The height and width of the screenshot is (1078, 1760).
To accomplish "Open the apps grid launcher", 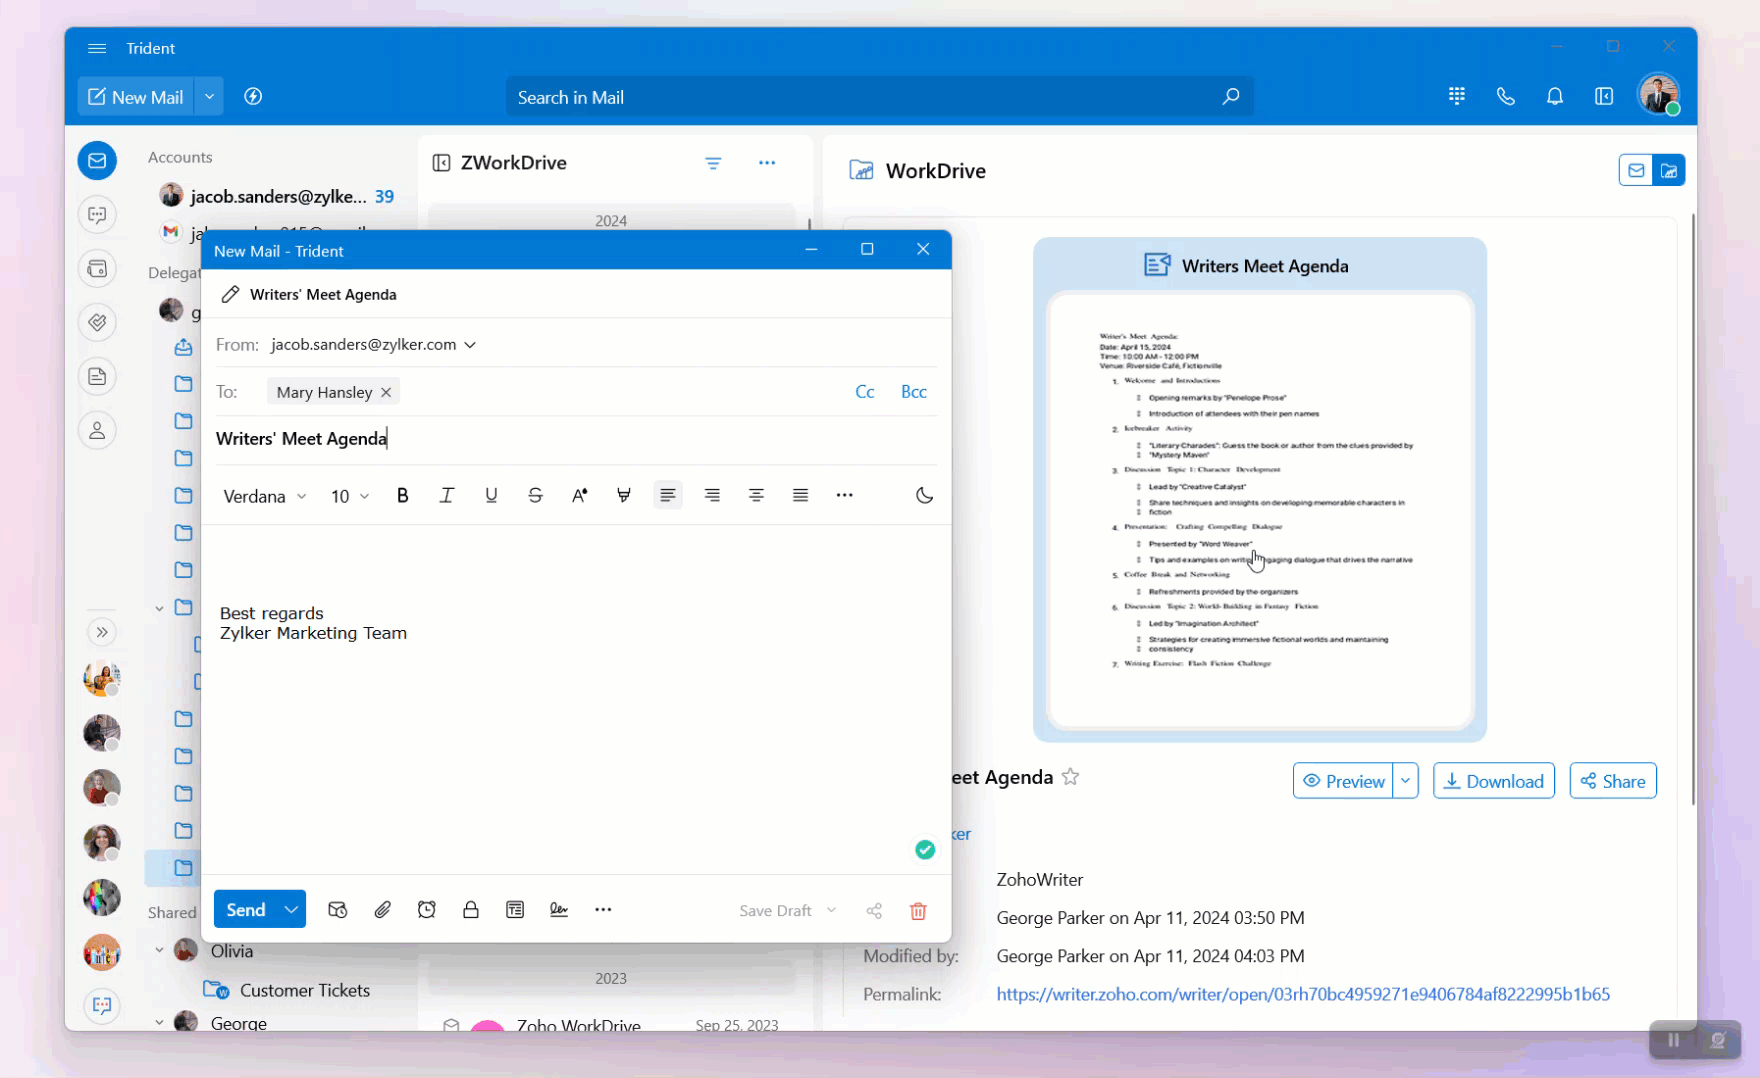I will 1457,96.
